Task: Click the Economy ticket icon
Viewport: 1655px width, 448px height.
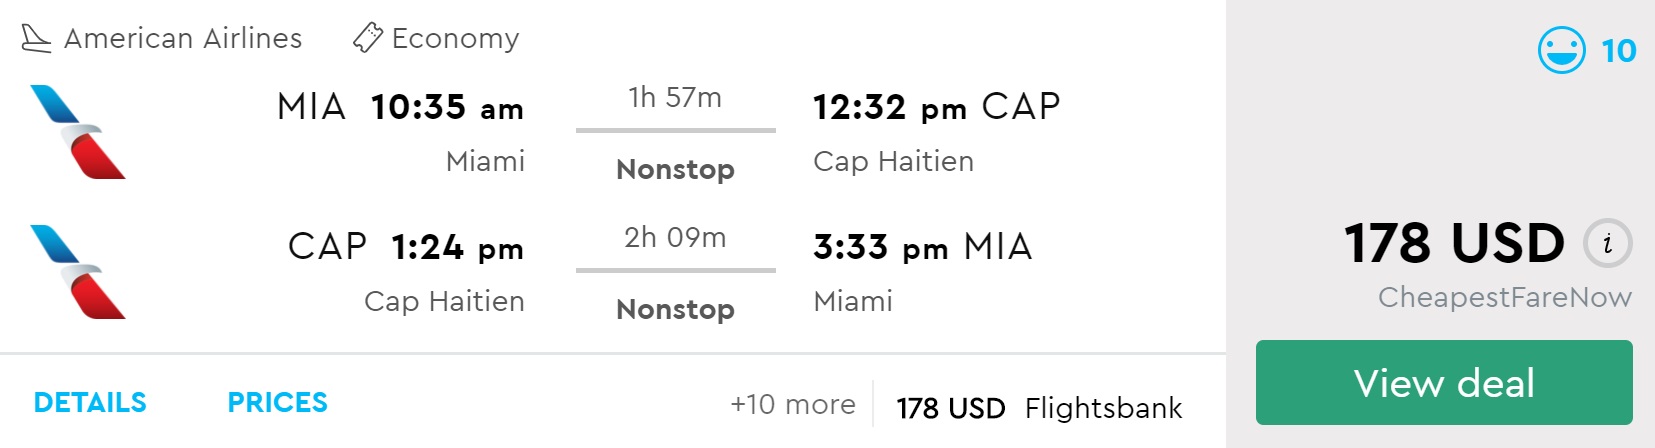Action: pyautogui.click(x=367, y=38)
